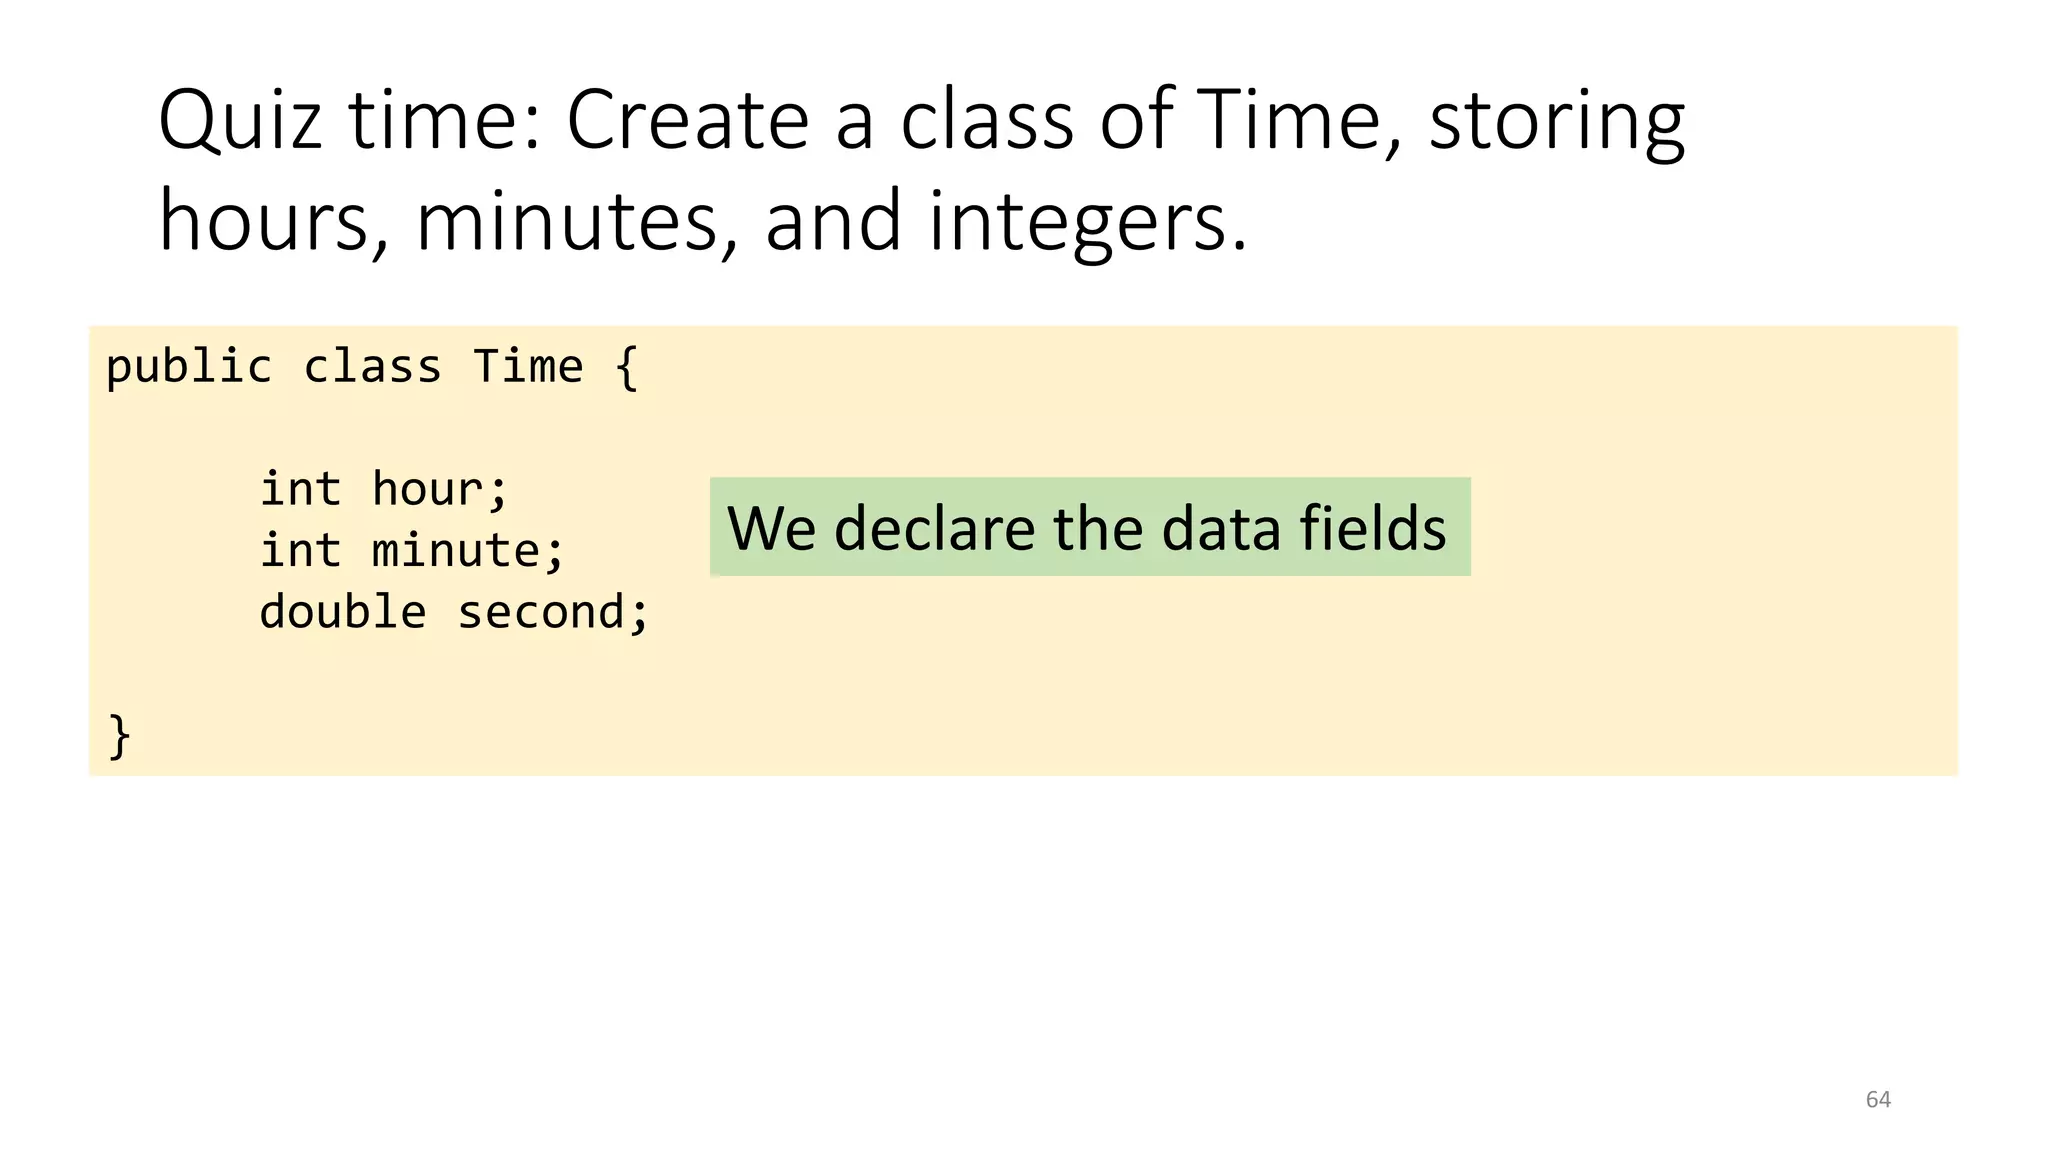Click the word 'declare' in the green box
Screen dimensions: 2048x1152
[x=934, y=527]
